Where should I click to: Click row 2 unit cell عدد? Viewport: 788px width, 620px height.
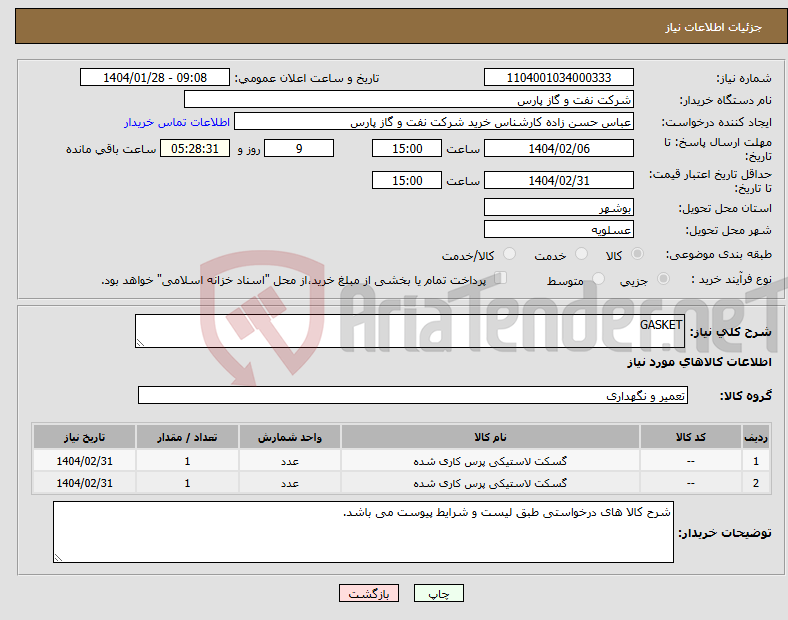[289, 483]
